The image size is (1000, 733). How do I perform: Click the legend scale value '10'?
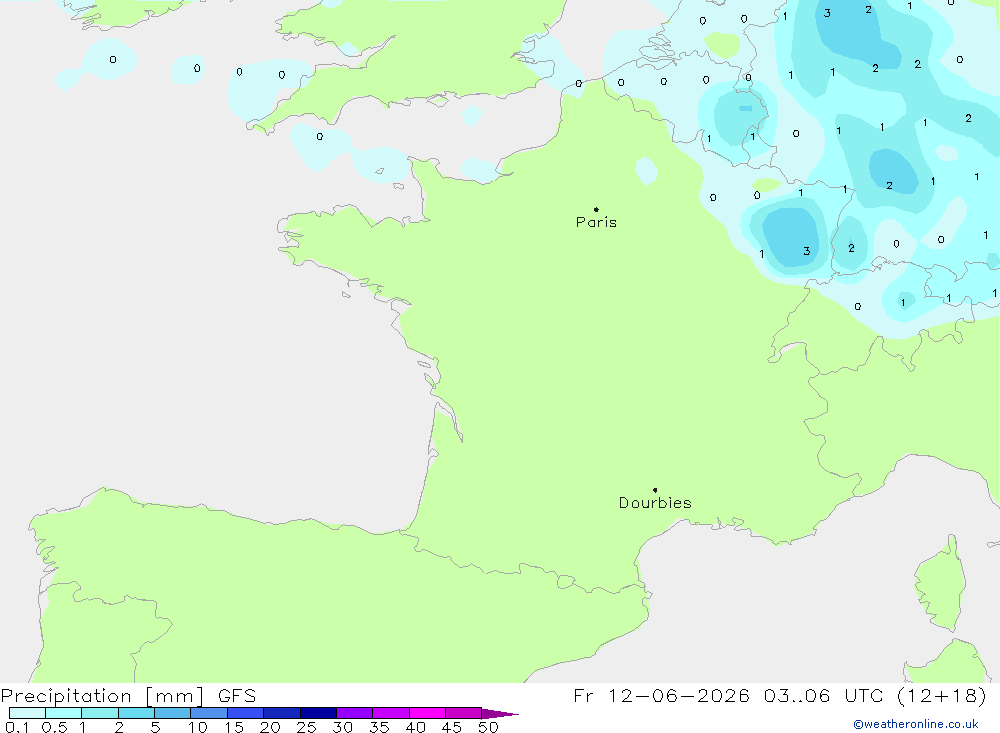coord(198,727)
